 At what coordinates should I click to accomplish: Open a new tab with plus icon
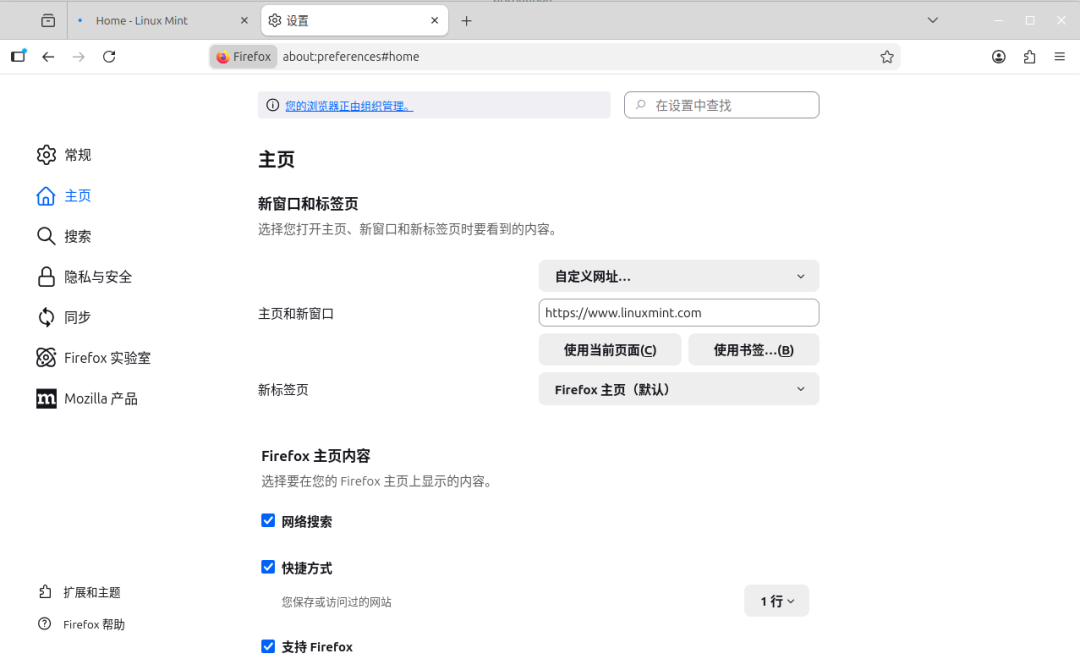(466, 21)
